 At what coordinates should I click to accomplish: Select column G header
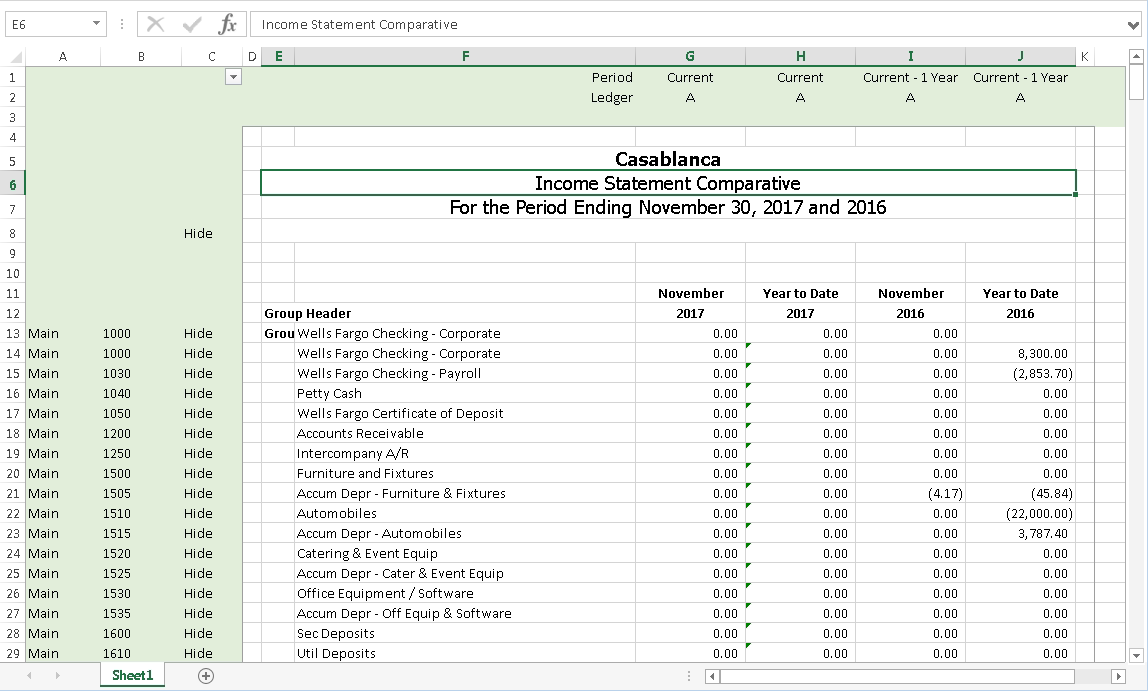click(x=690, y=56)
